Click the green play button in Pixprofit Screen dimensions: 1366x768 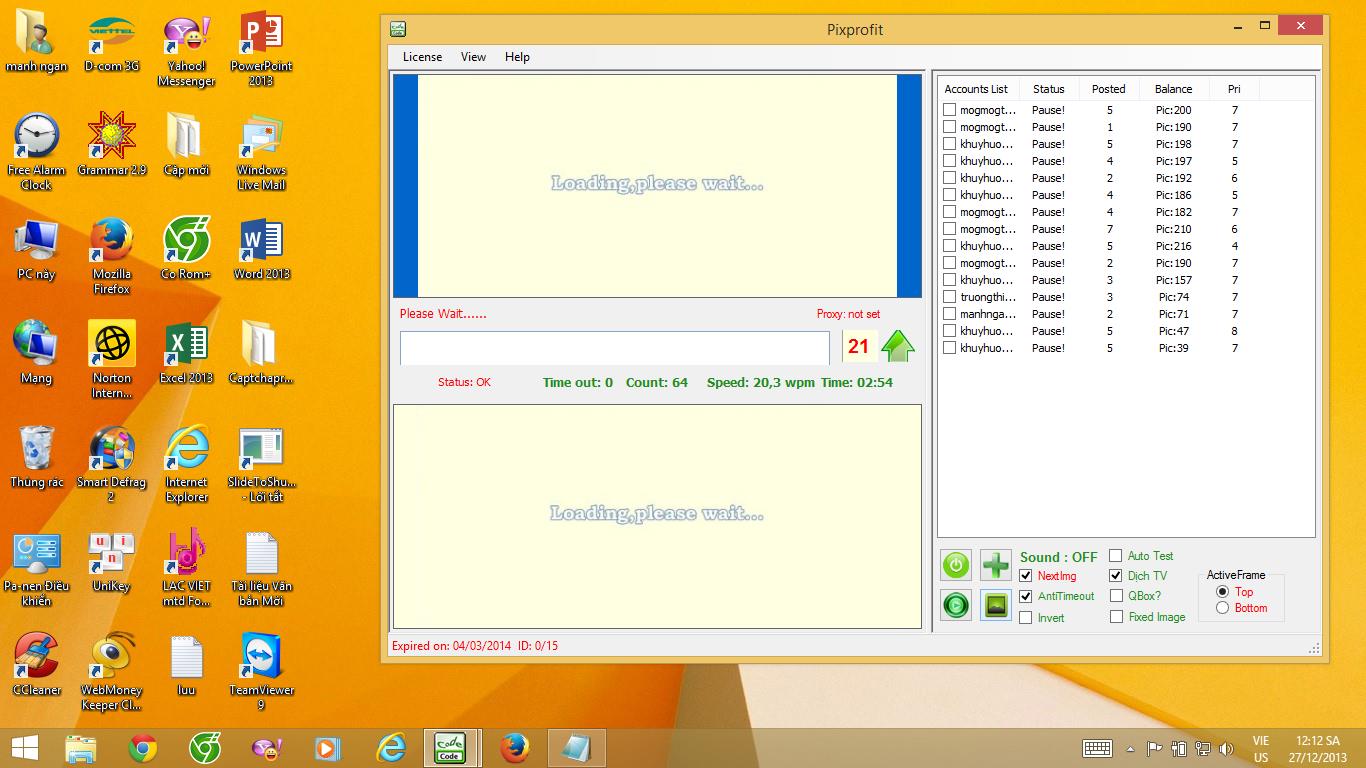click(956, 605)
